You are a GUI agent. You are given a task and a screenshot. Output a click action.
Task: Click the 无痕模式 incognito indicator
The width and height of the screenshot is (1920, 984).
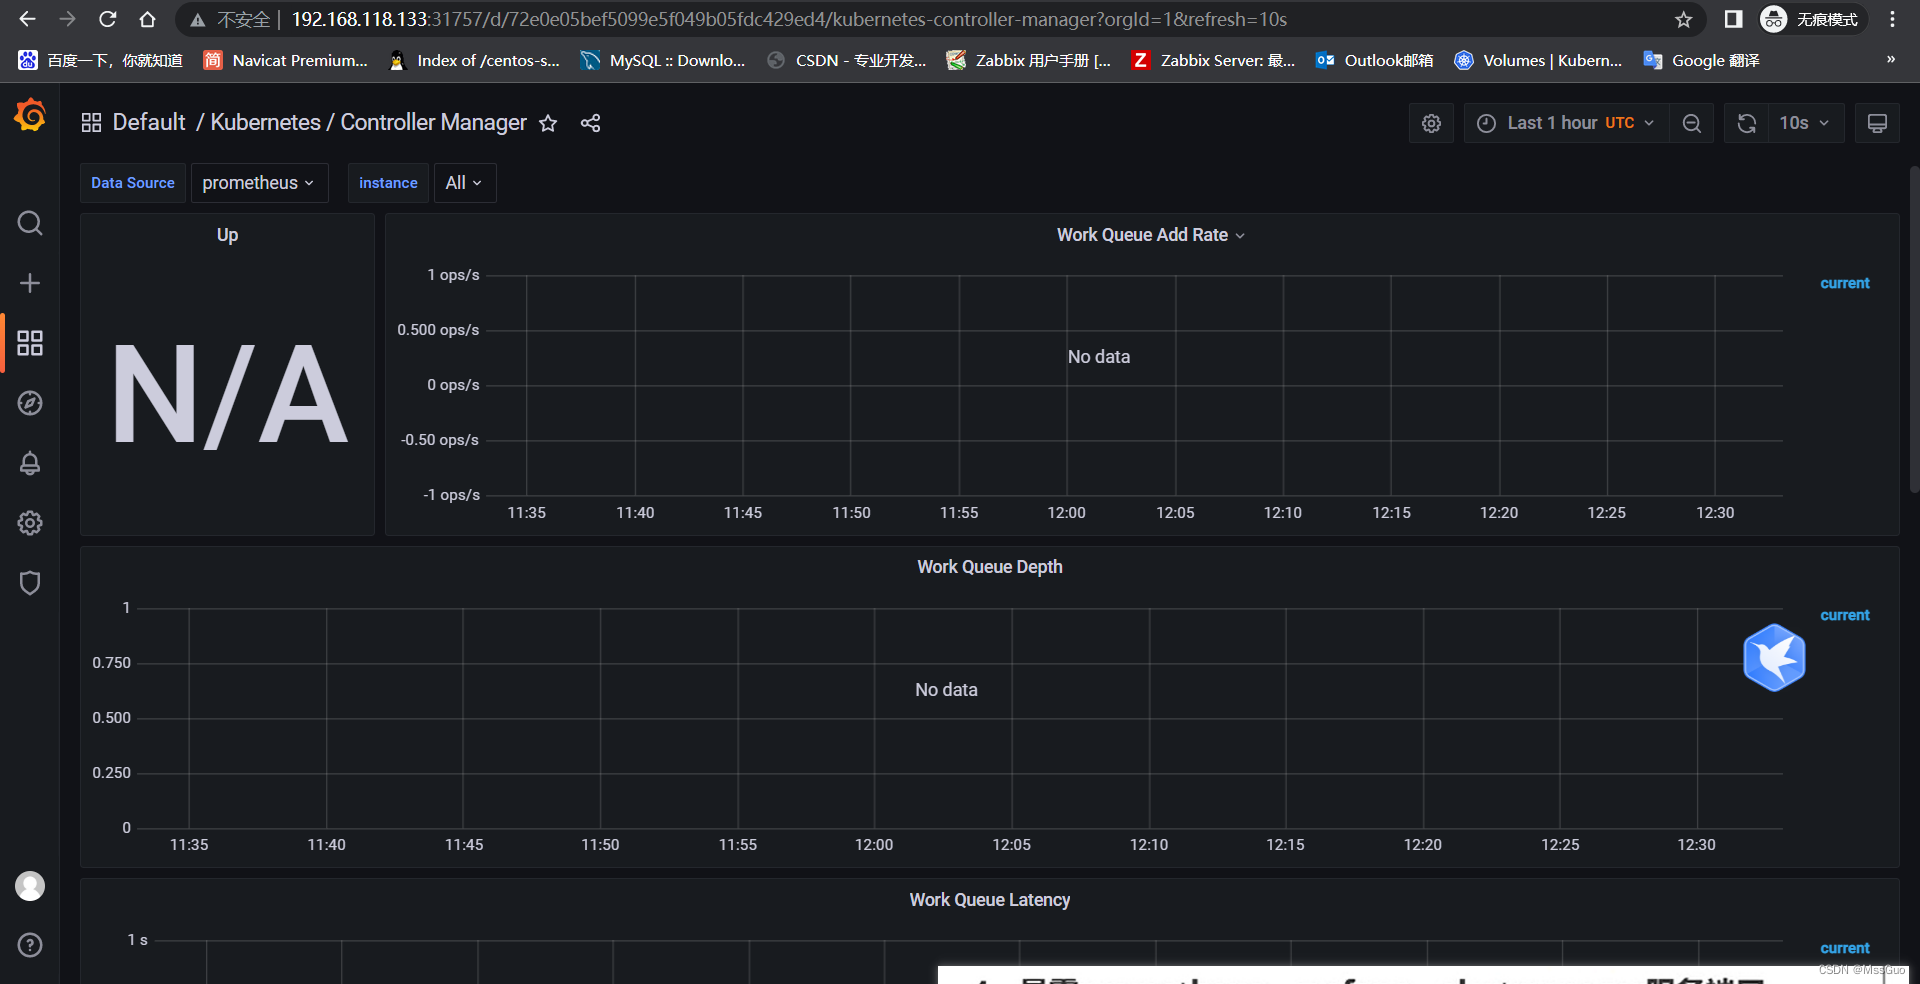click(x=1813, y=19)
